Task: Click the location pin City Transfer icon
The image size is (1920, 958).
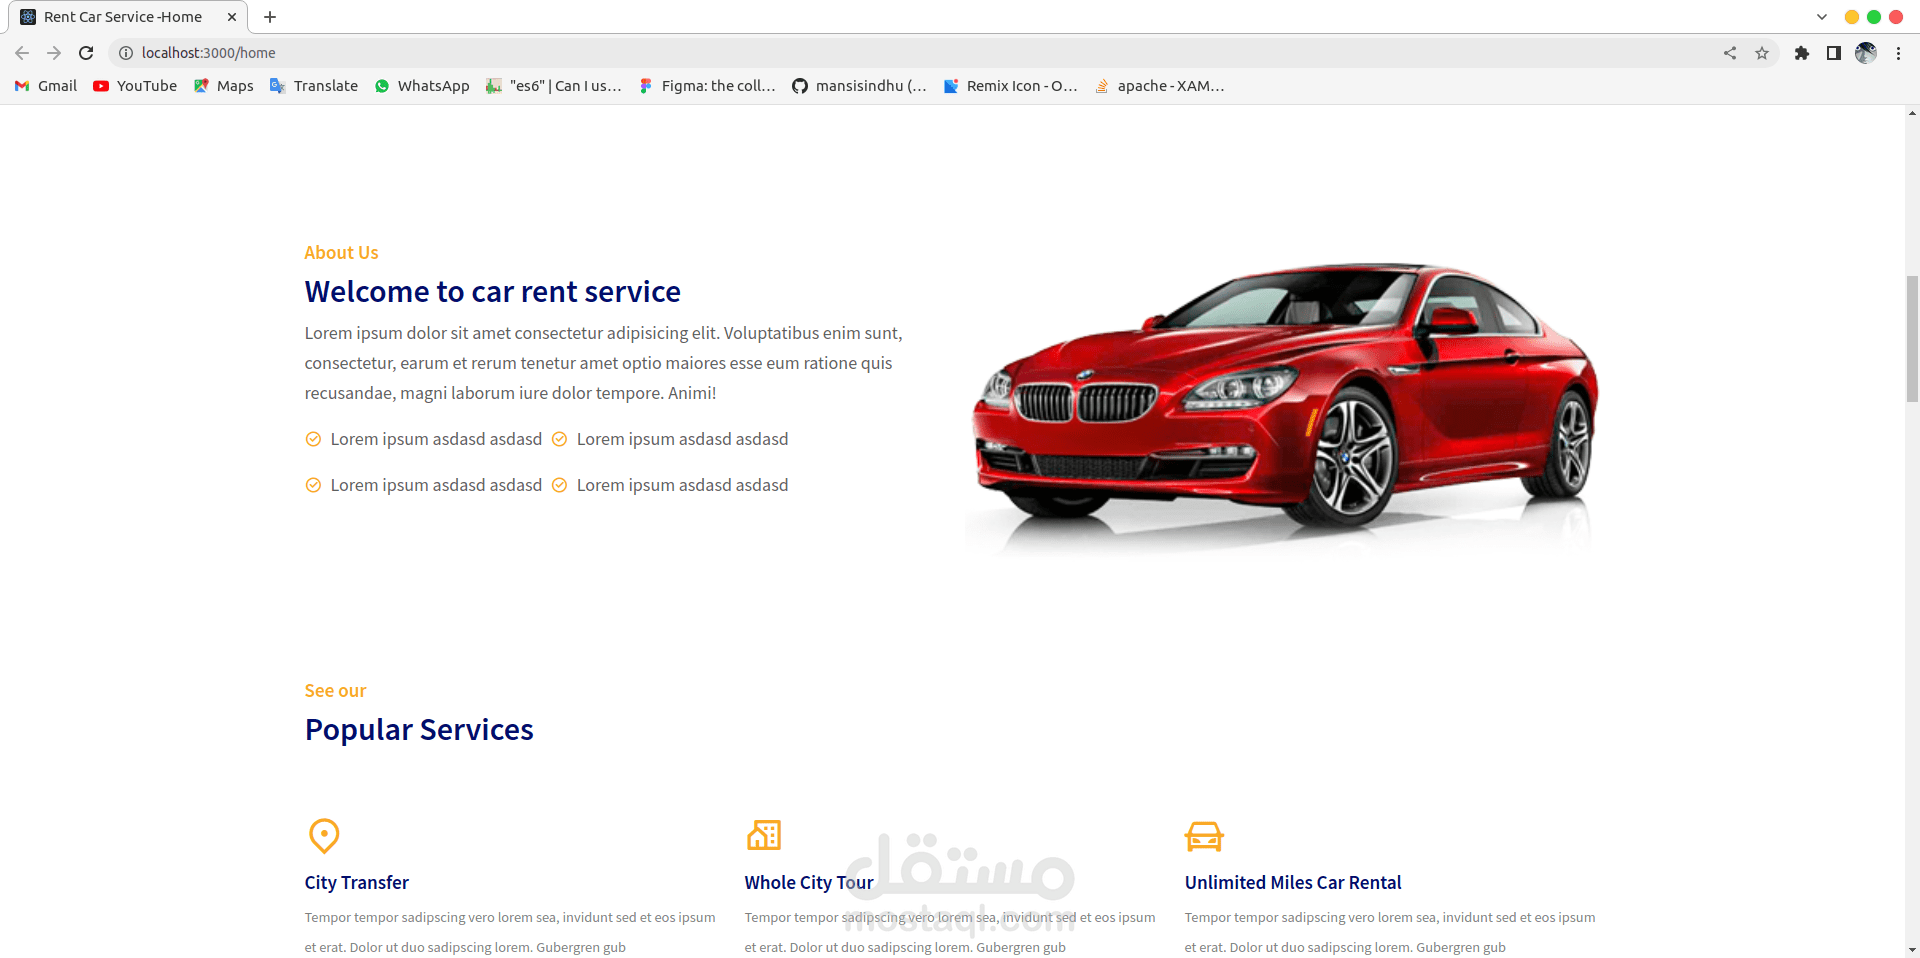Action: [324, 836]
